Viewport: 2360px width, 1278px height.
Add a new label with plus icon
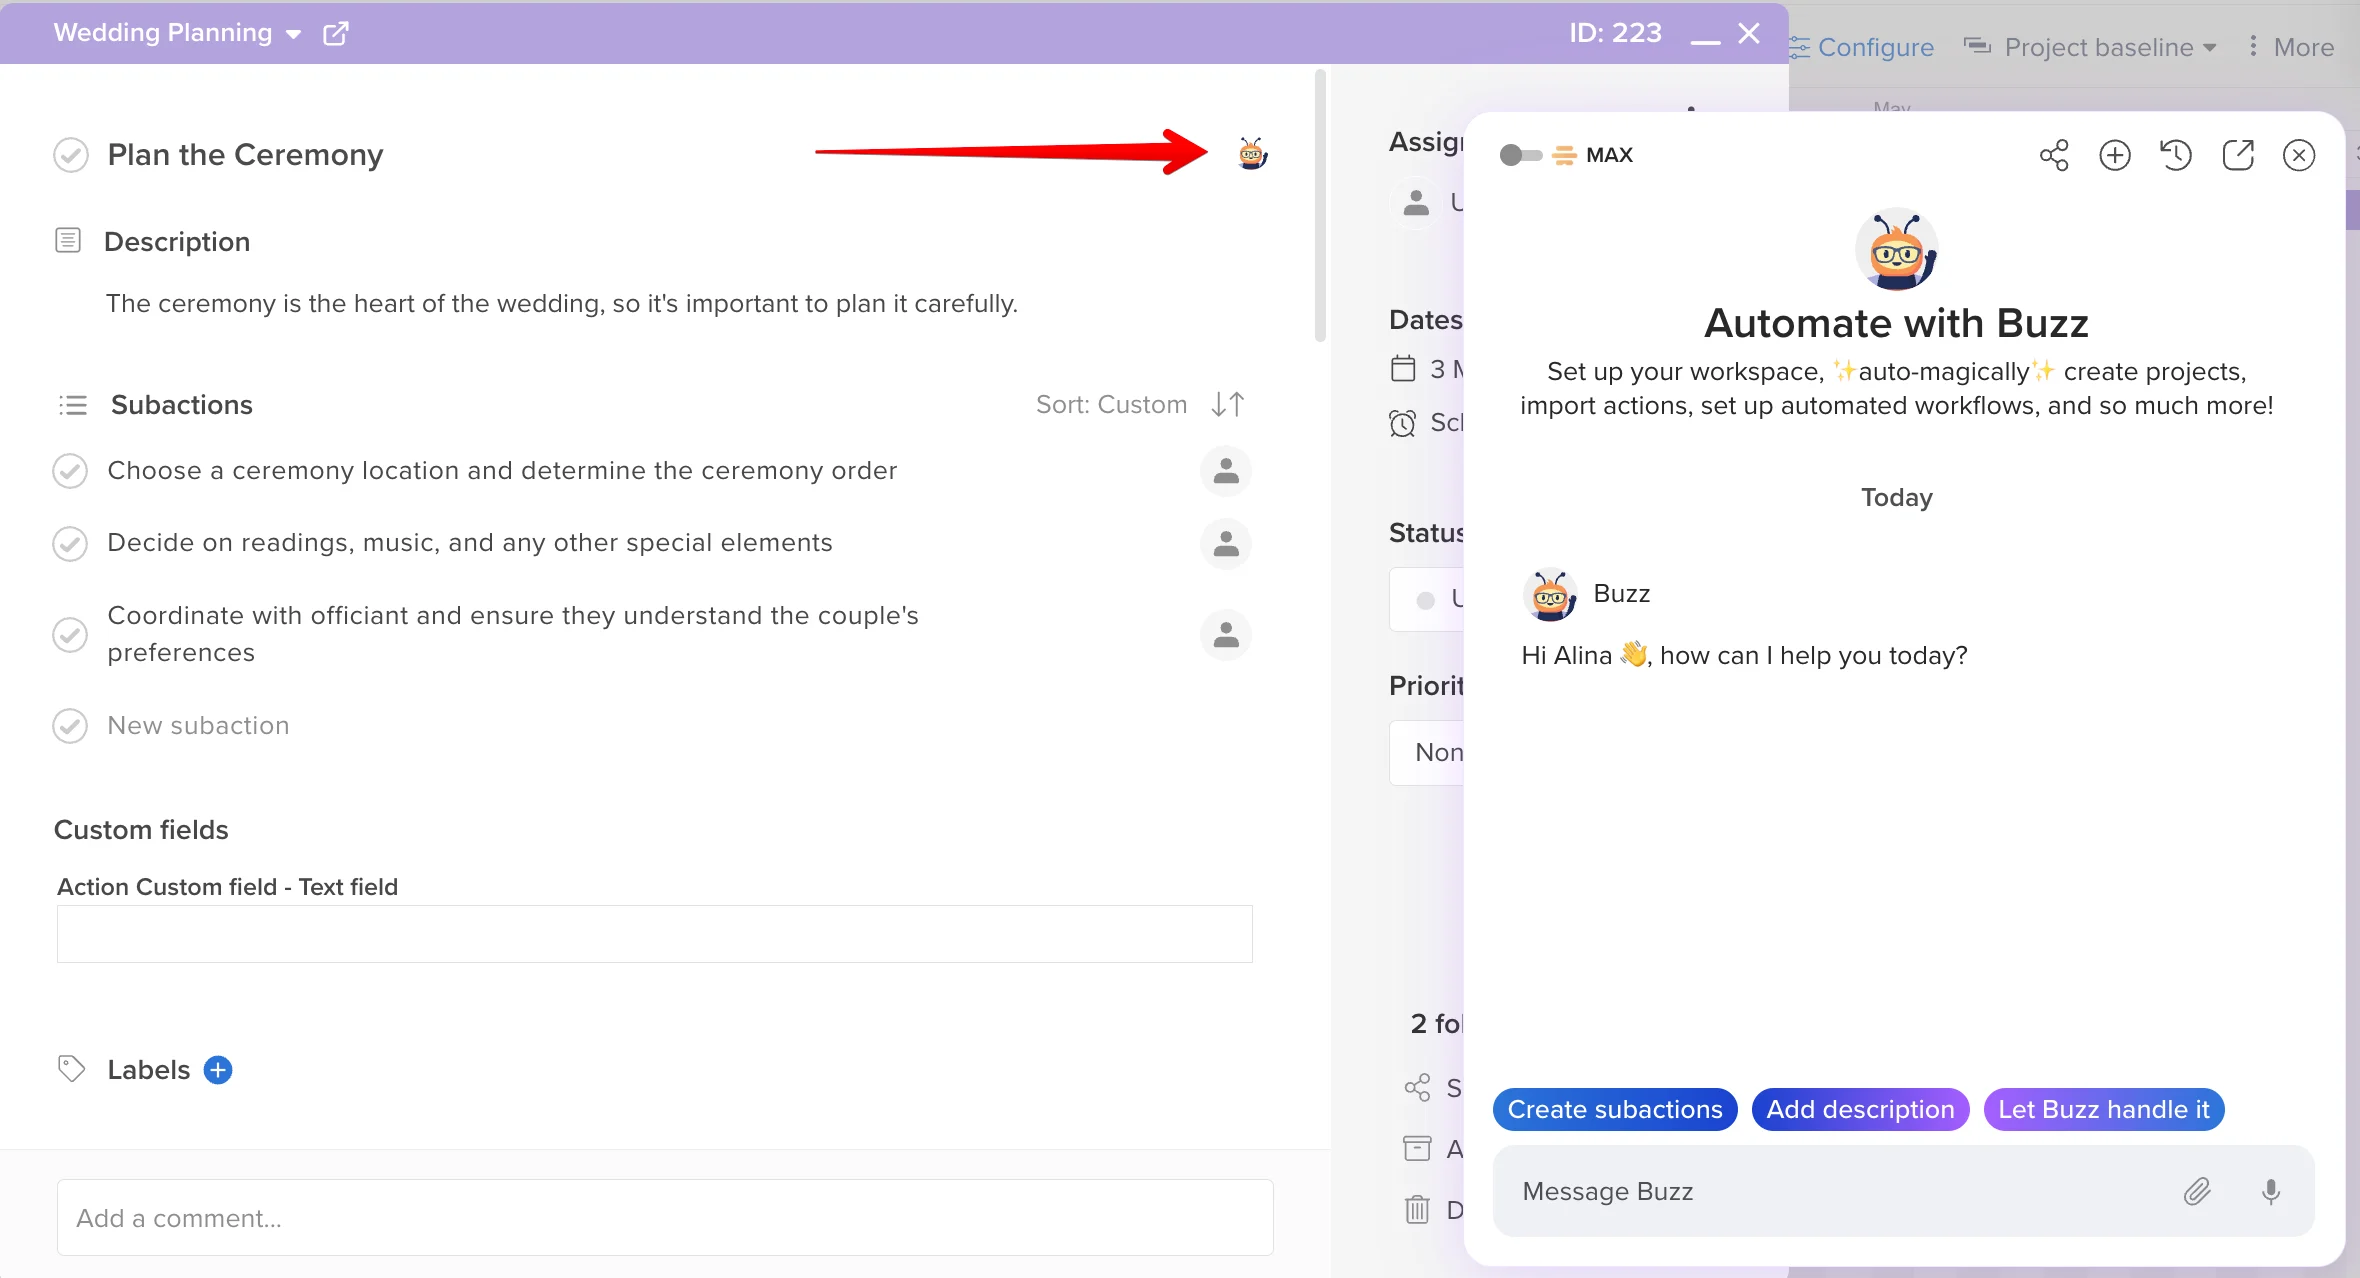tap(218, 1070)
